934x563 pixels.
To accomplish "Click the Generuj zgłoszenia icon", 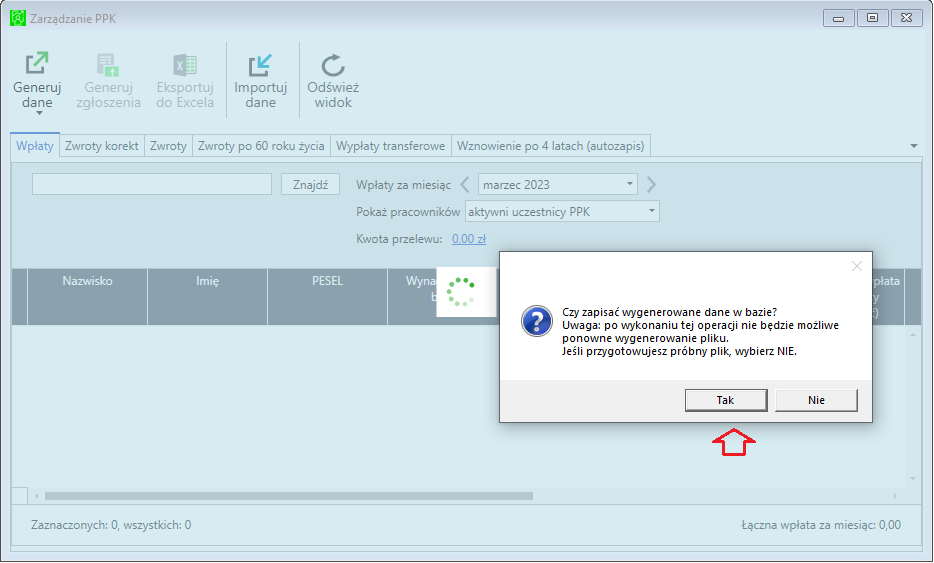I will click(108, 64).
